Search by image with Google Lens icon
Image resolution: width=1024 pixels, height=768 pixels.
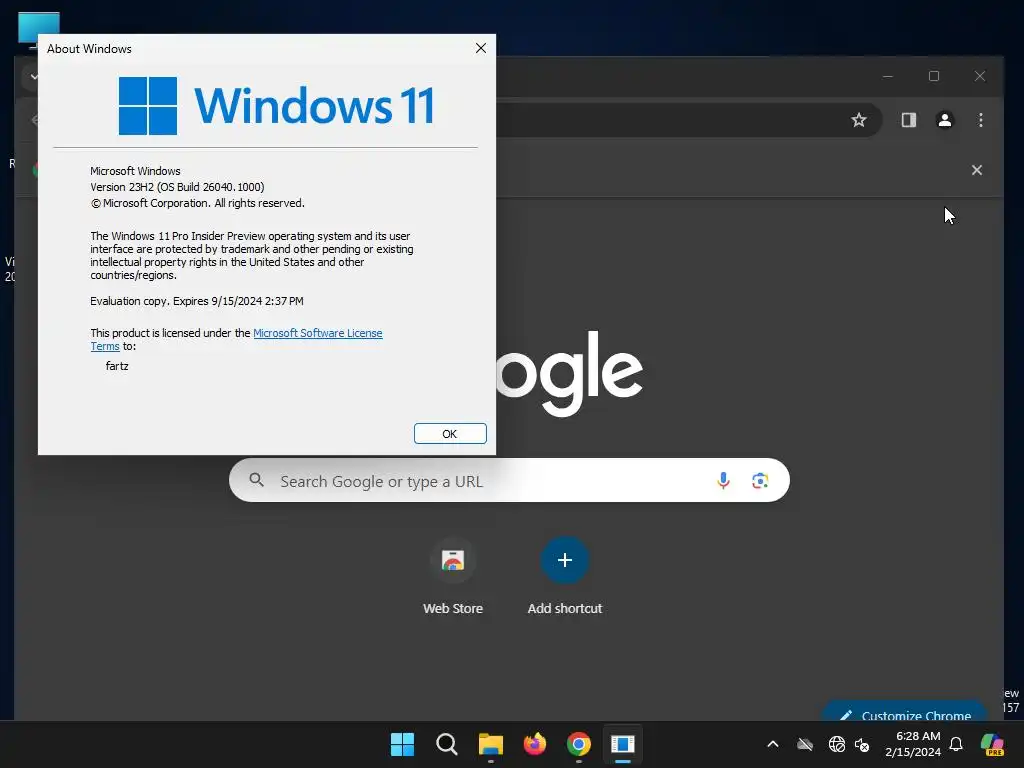[760, 481]
